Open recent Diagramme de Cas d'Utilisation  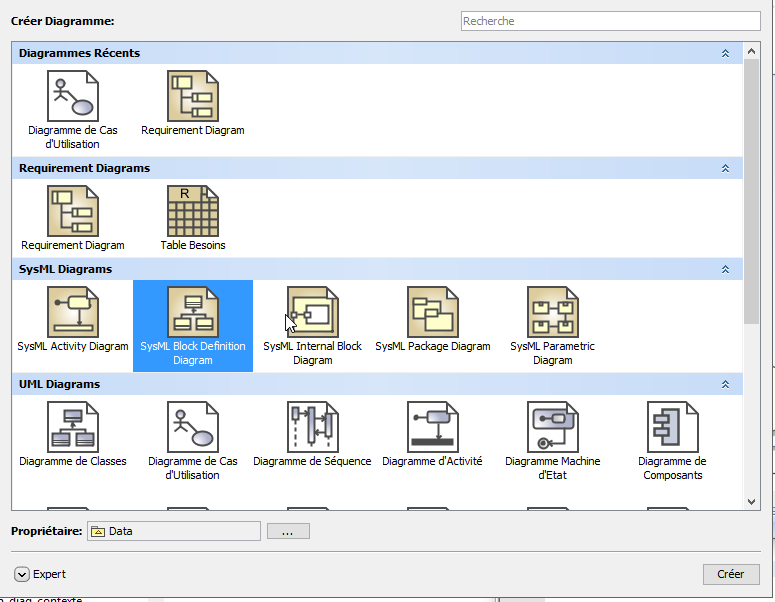click(73, 96)
